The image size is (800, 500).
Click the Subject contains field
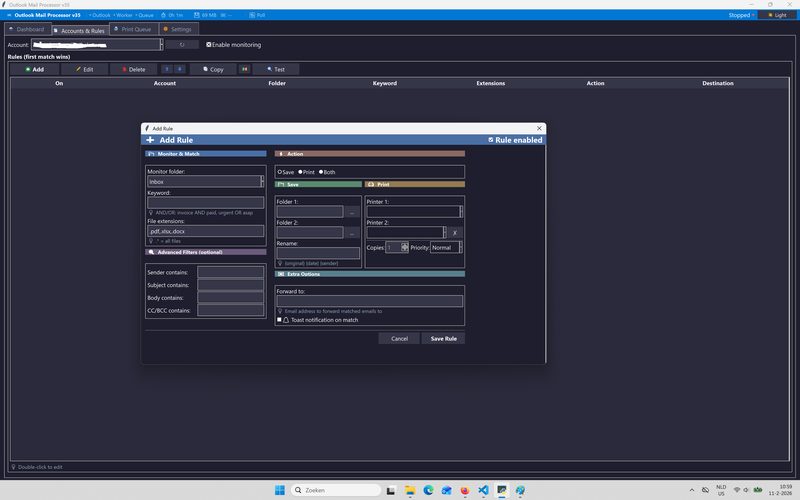[x=231, y=285]
